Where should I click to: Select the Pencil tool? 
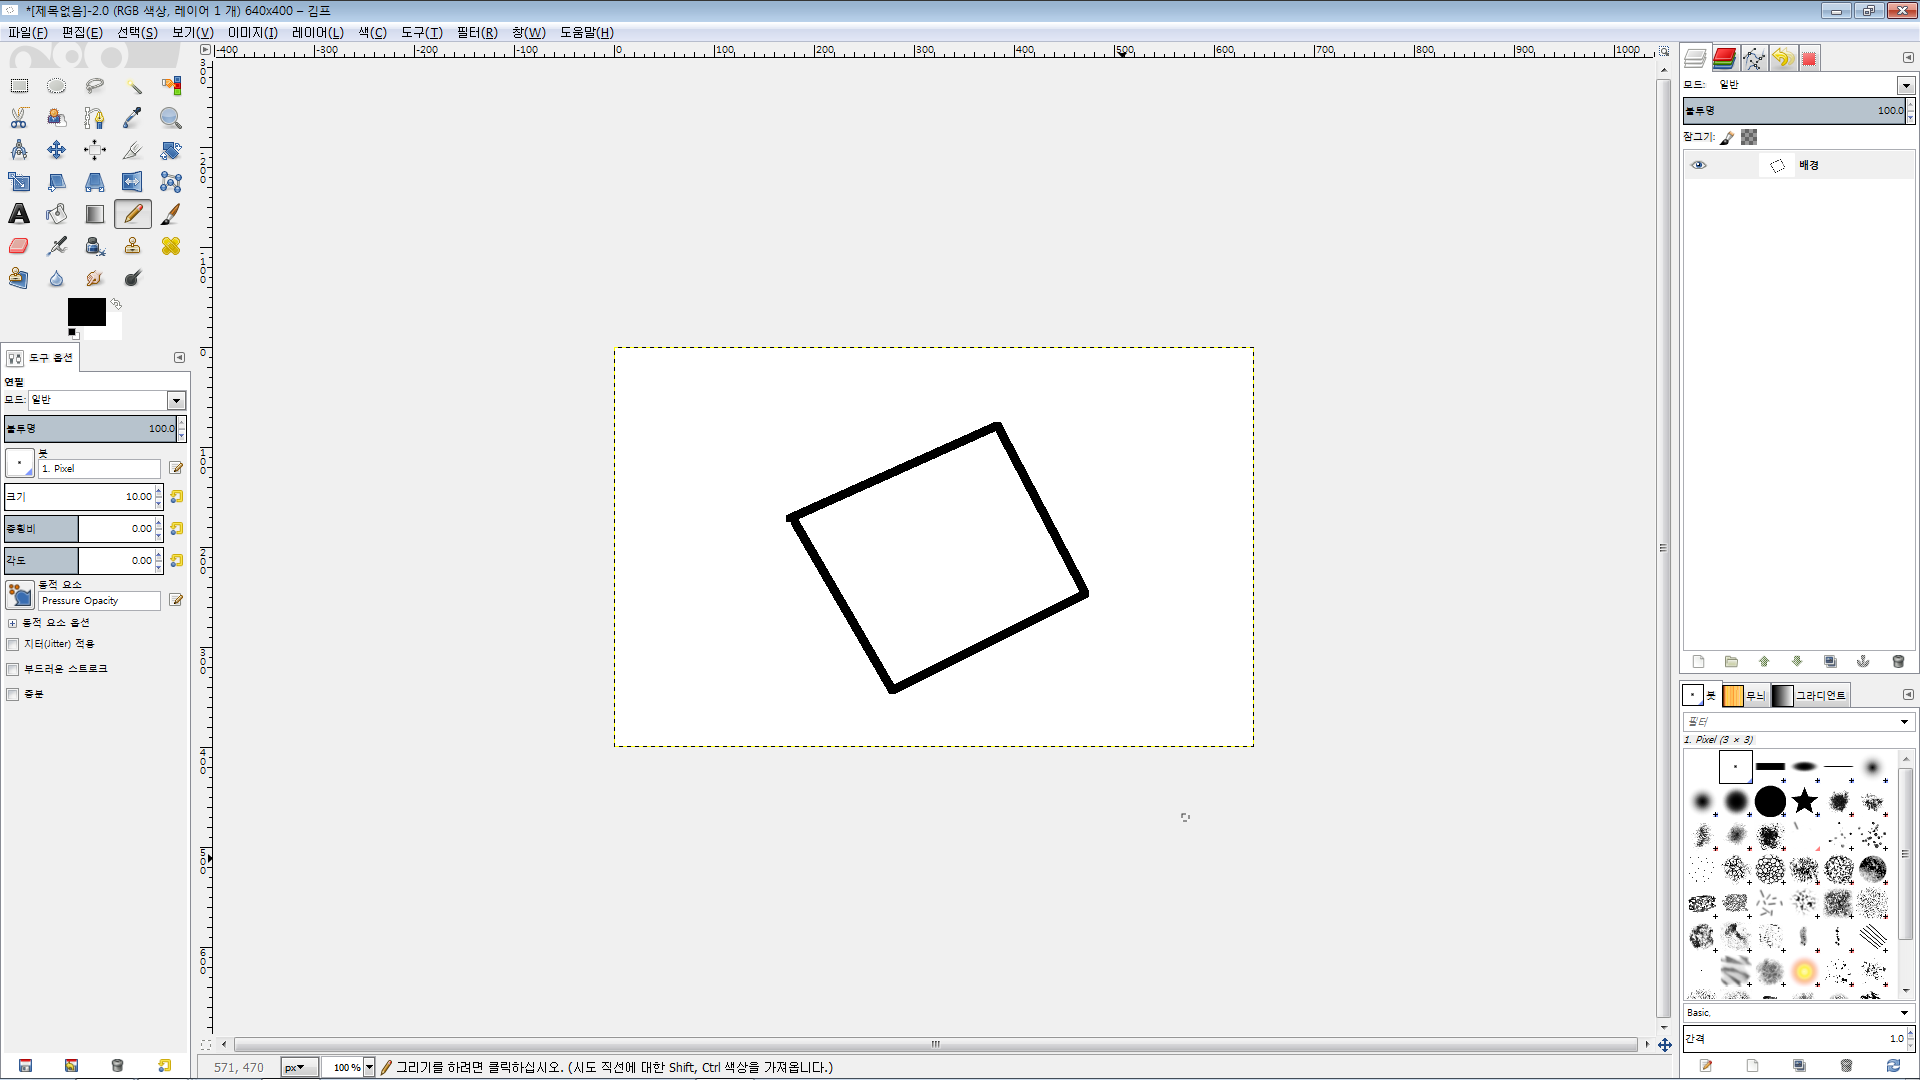pos(133,214)
